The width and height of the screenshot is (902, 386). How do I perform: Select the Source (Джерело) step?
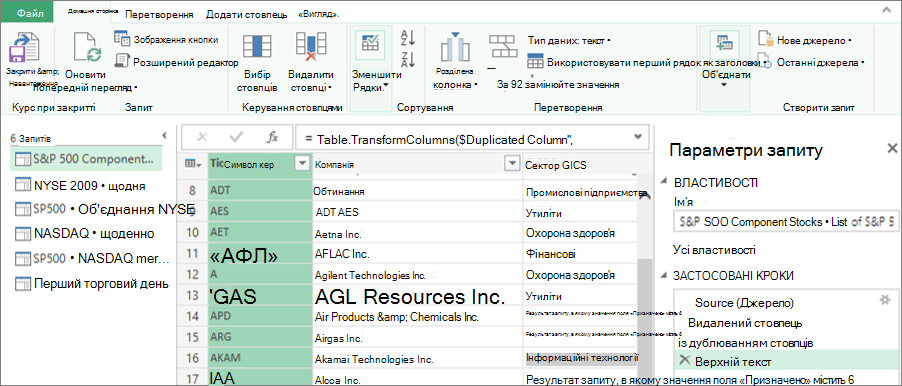point(744,303)
